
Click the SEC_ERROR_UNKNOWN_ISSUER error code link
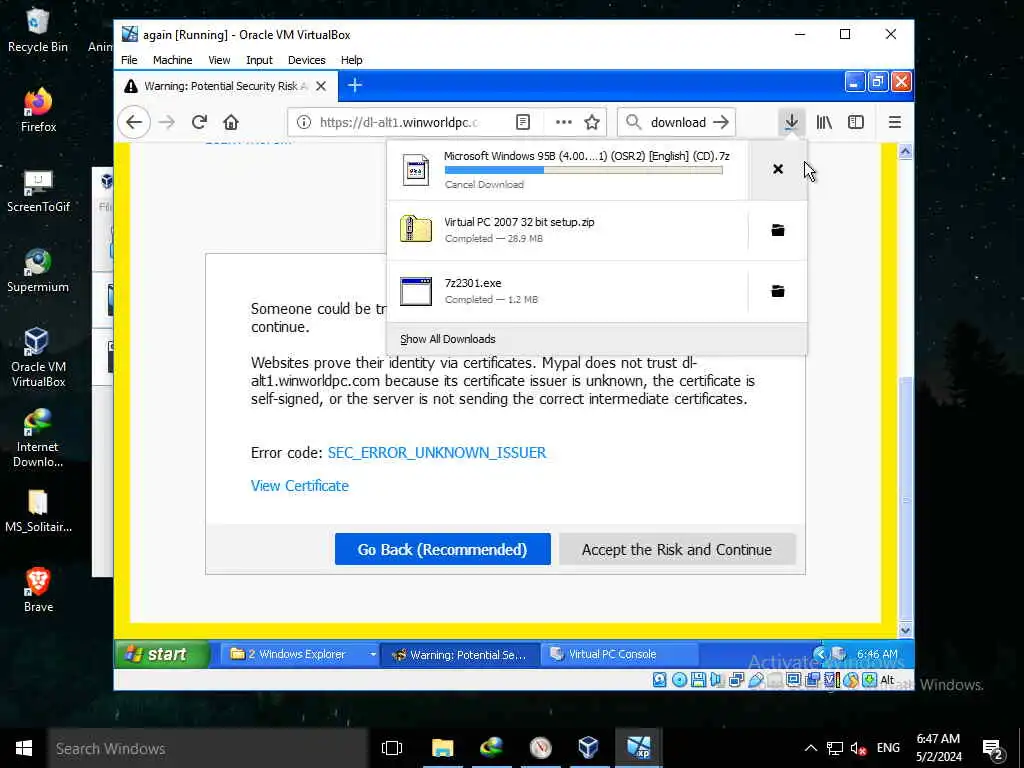coord(436,453)
